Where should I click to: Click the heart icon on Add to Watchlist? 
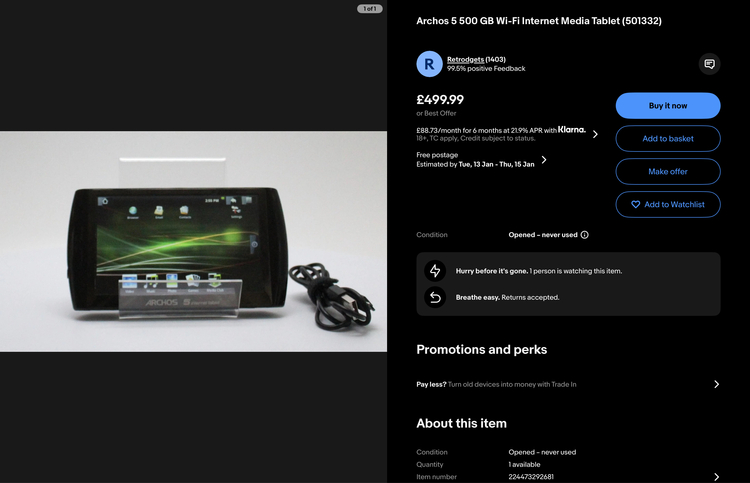tap(635, 205)
